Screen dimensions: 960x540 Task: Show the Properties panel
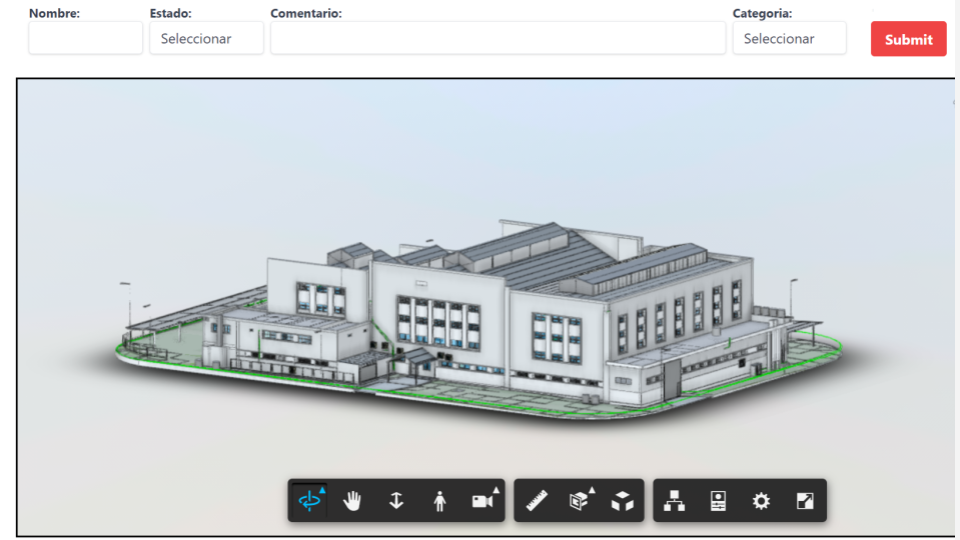pyautogui.click(x=718, y=501)
